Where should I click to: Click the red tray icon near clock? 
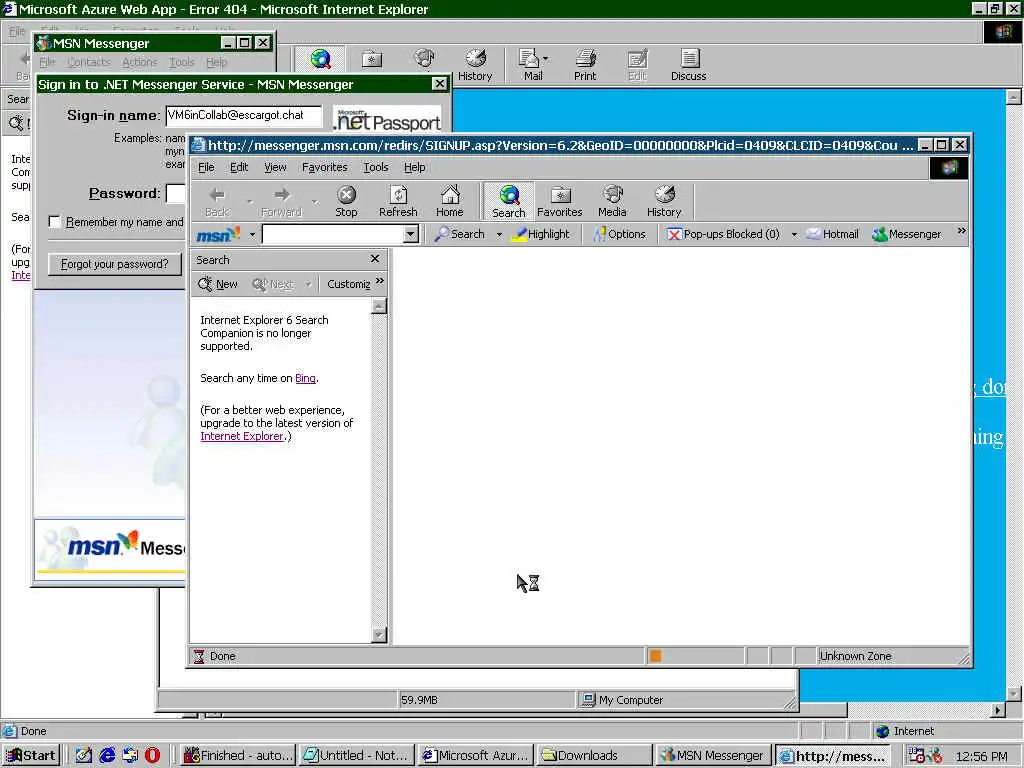pyautogui.click(x=936, y=756)
